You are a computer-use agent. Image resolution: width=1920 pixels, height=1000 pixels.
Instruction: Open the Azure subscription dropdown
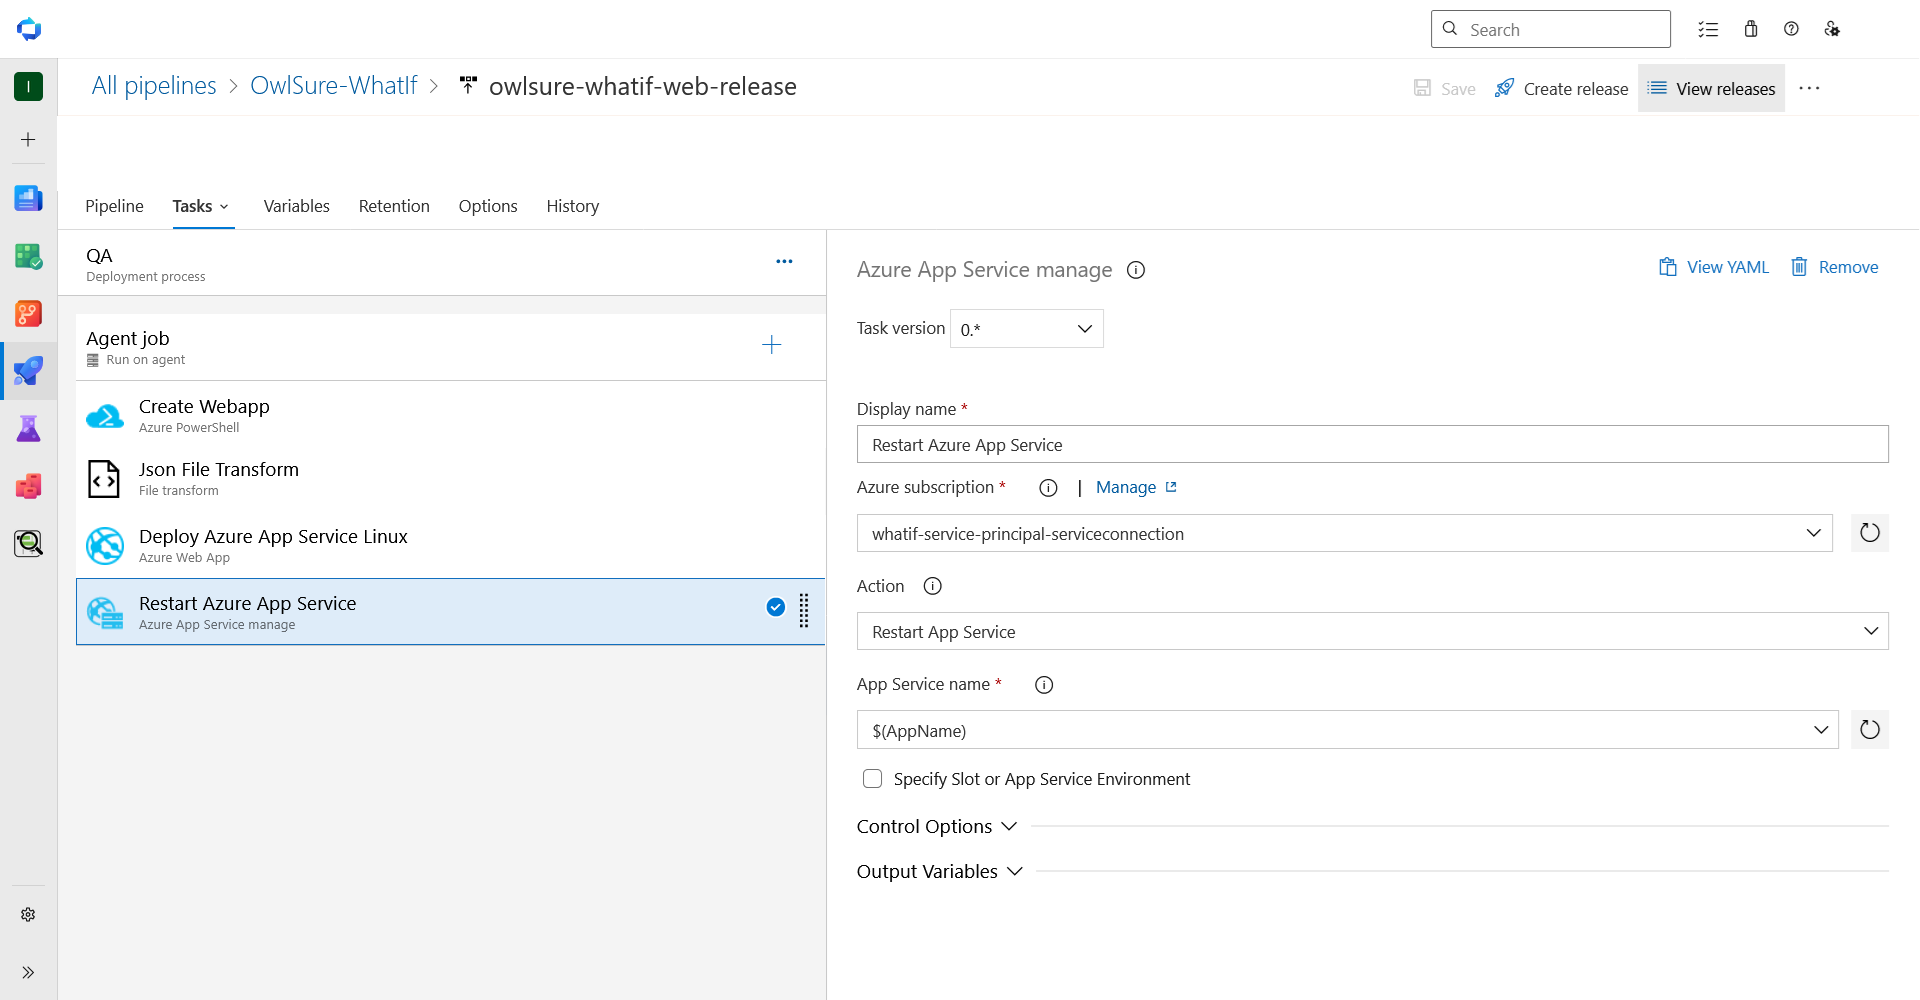tap(1345, 533)
